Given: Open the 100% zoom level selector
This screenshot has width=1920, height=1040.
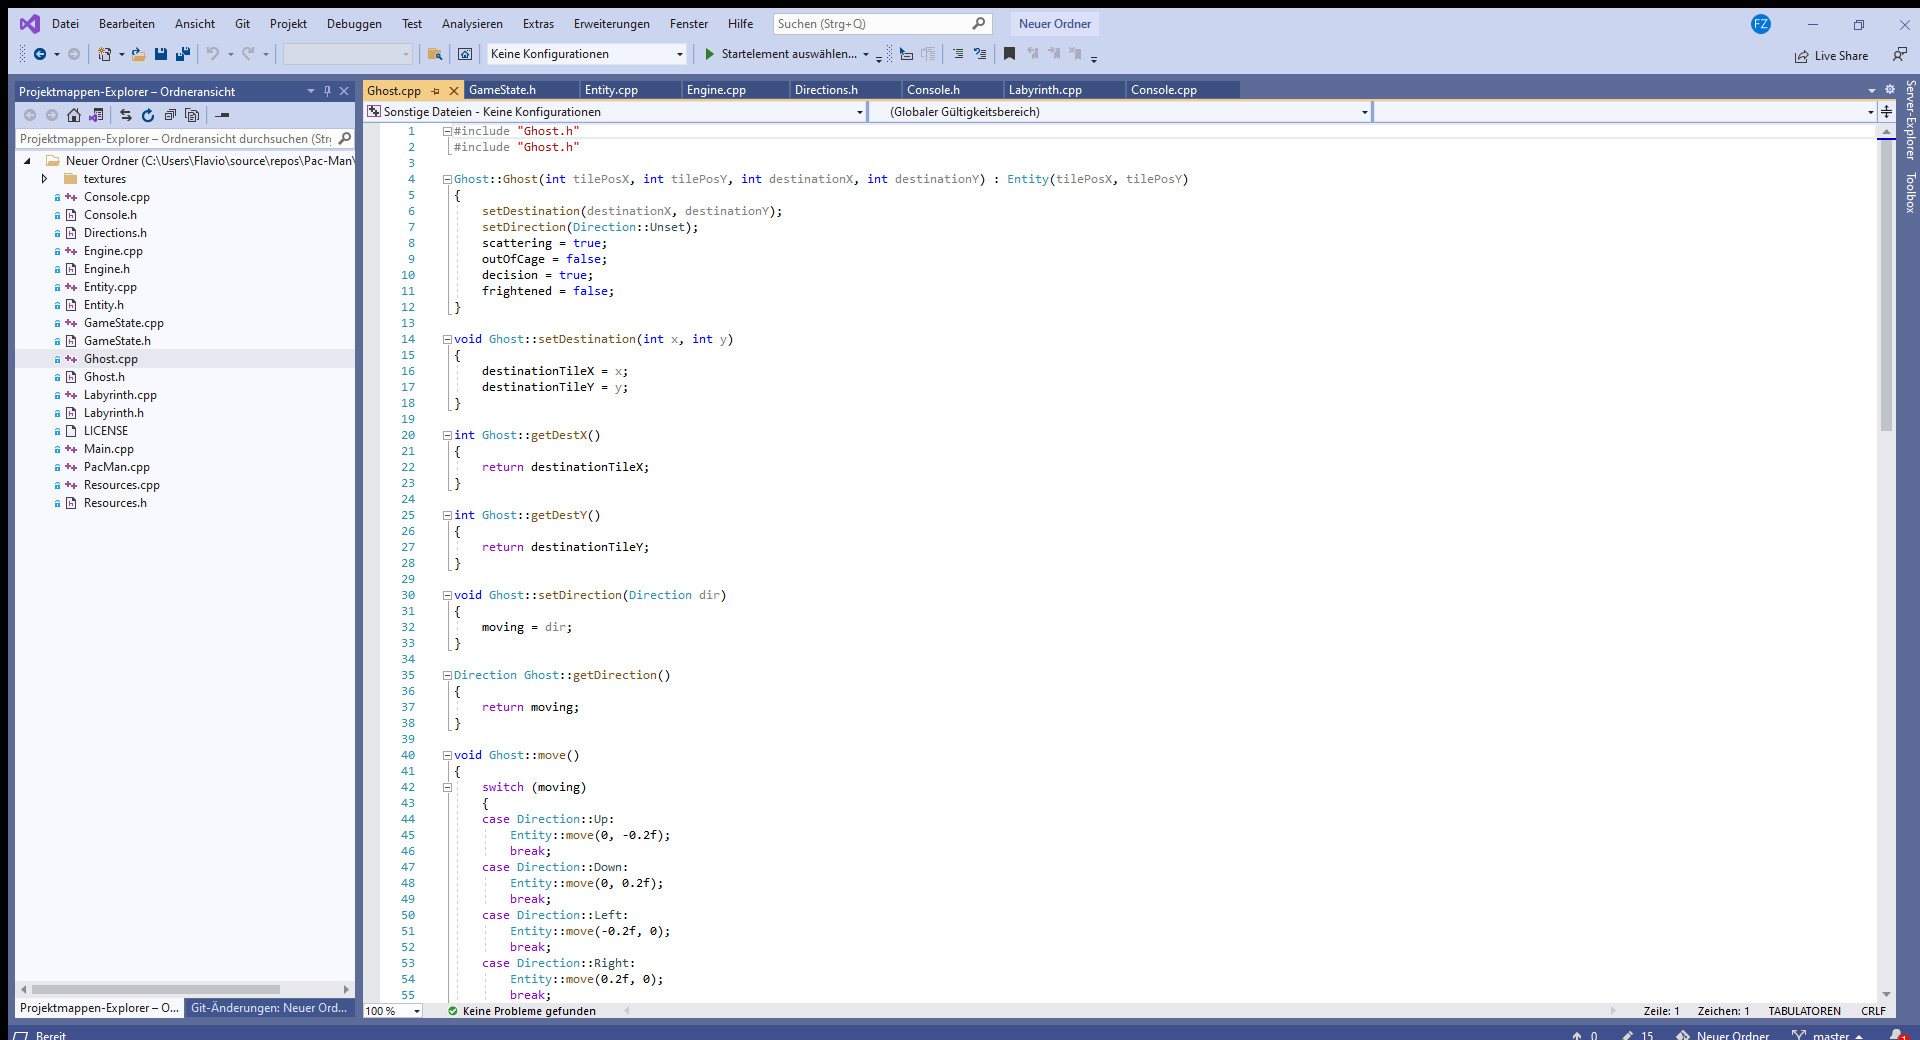Looking at the screenshot, I should (x=392, y=1011).
